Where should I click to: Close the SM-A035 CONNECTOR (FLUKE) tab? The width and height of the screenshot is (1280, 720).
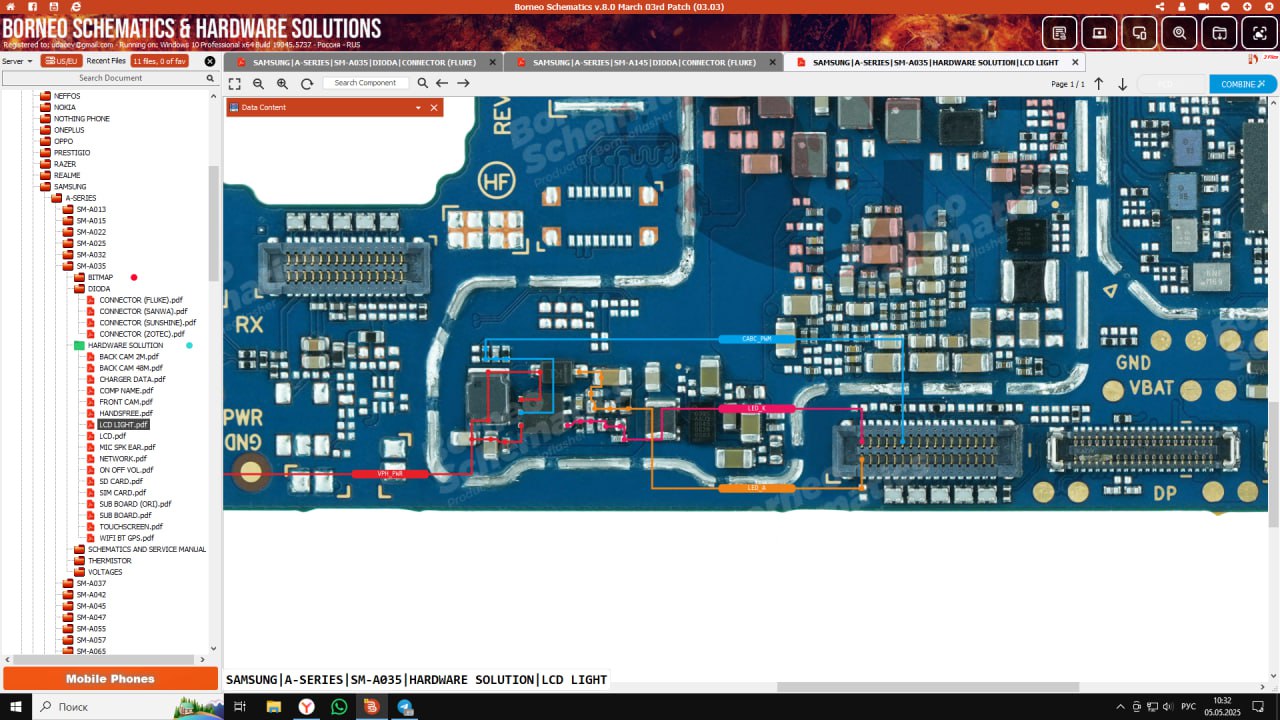tap(490, 62)
